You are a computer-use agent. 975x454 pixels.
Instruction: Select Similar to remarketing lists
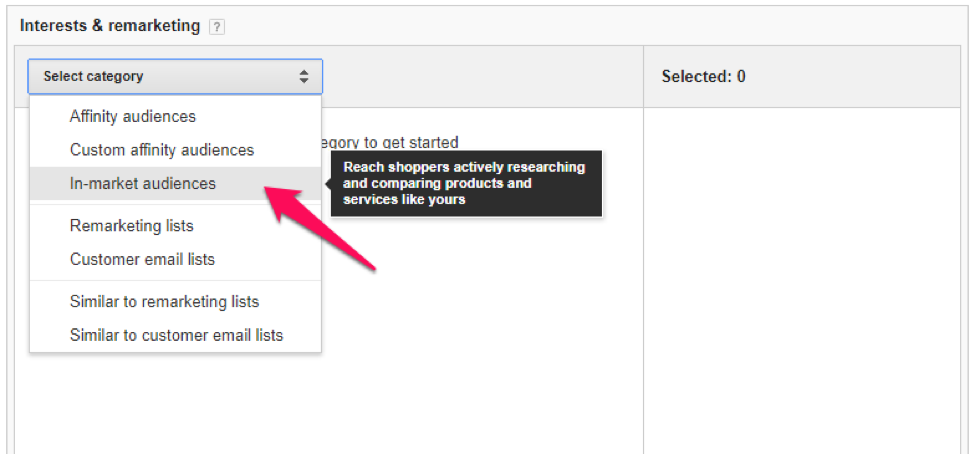(164, 302)
